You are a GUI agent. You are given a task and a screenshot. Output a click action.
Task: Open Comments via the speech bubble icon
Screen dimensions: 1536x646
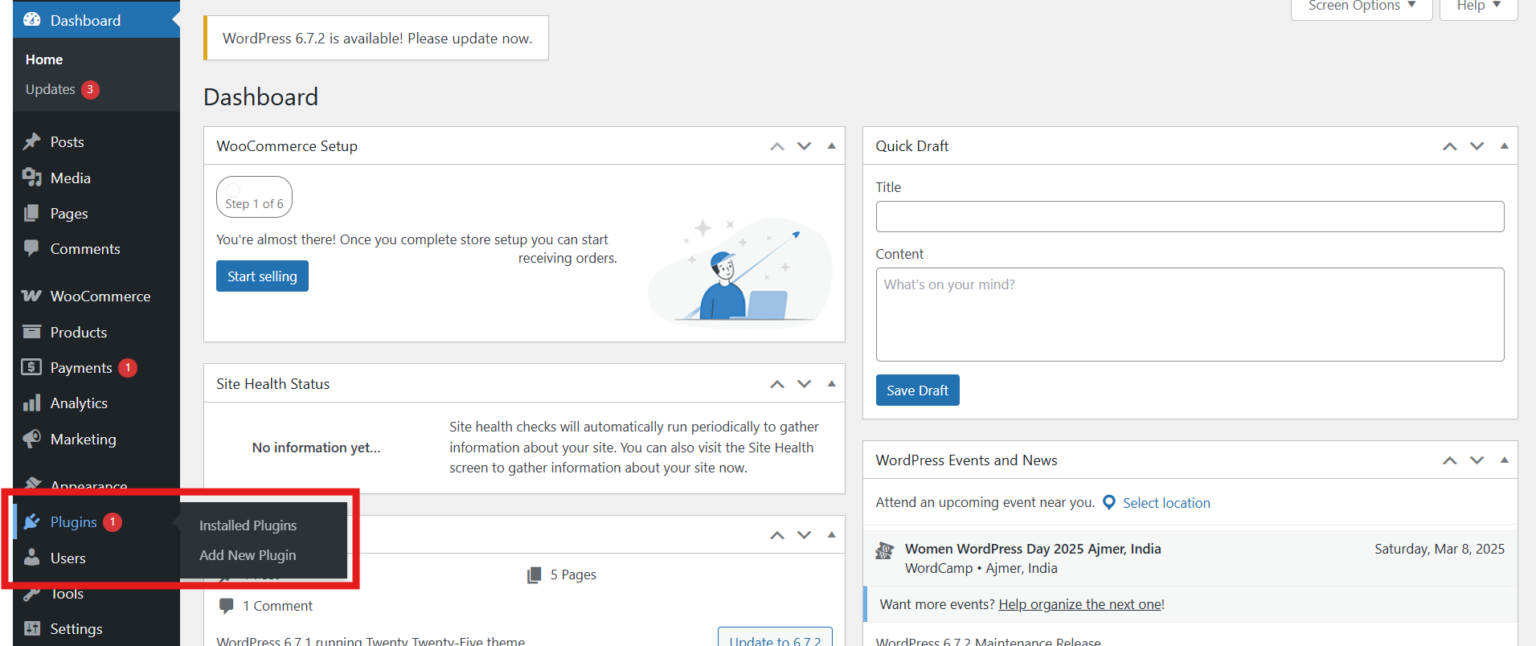pyautogui.click(x=33, y=249)
